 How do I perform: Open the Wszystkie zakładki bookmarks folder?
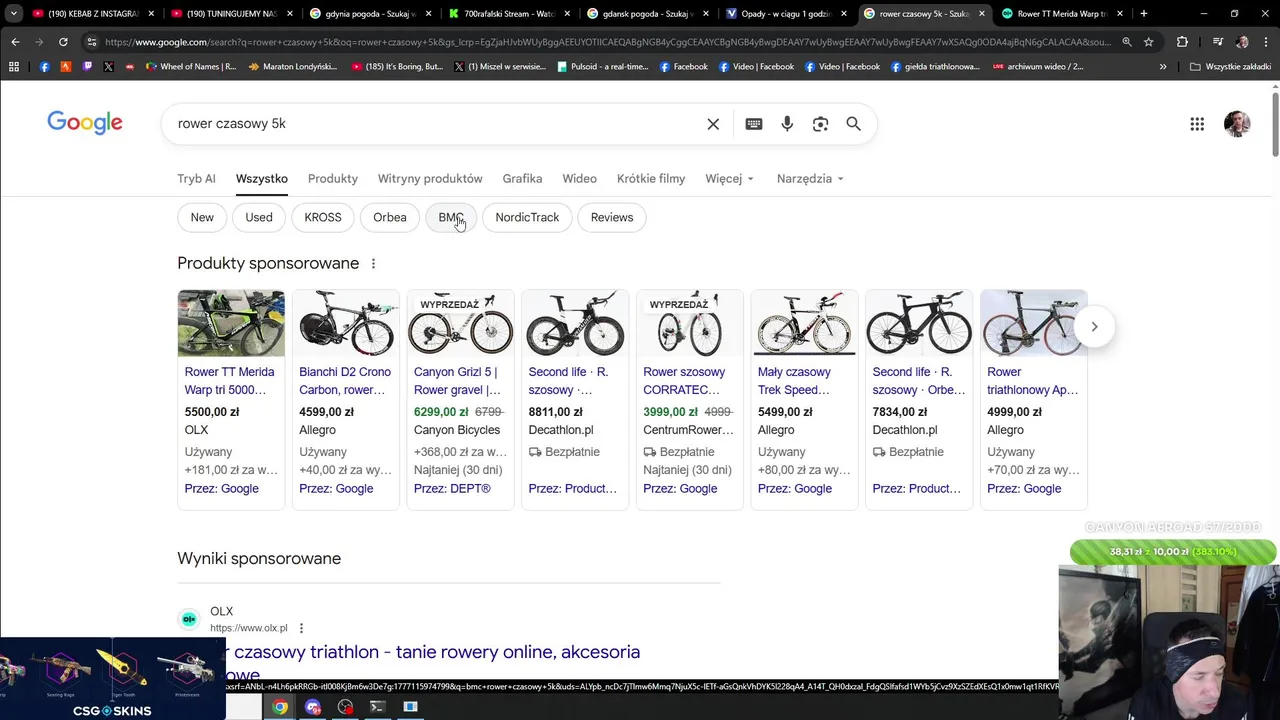(x=1230, y=67)
